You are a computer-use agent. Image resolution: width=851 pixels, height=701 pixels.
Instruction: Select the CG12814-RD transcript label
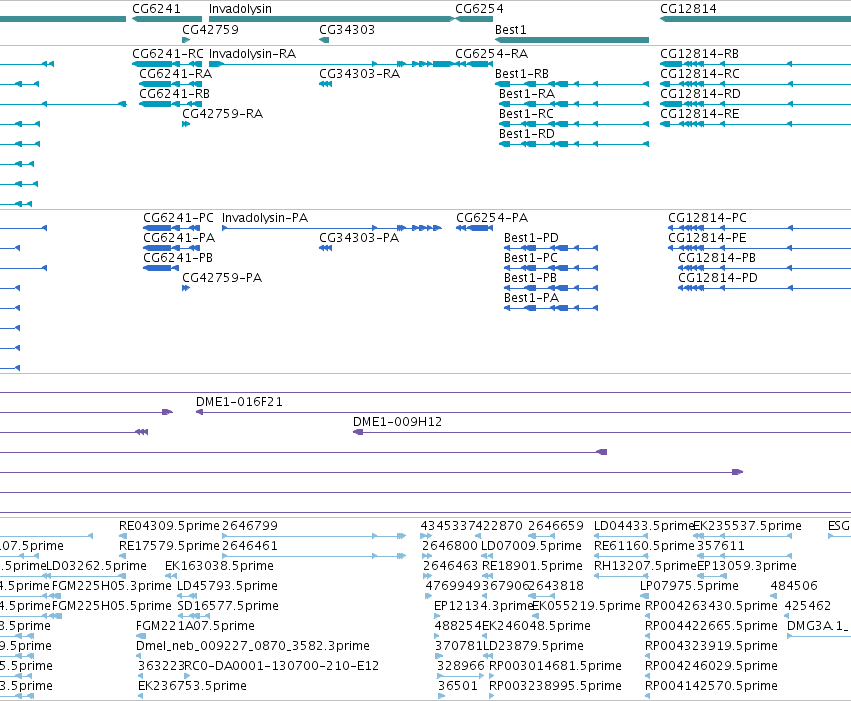point(701,94)
